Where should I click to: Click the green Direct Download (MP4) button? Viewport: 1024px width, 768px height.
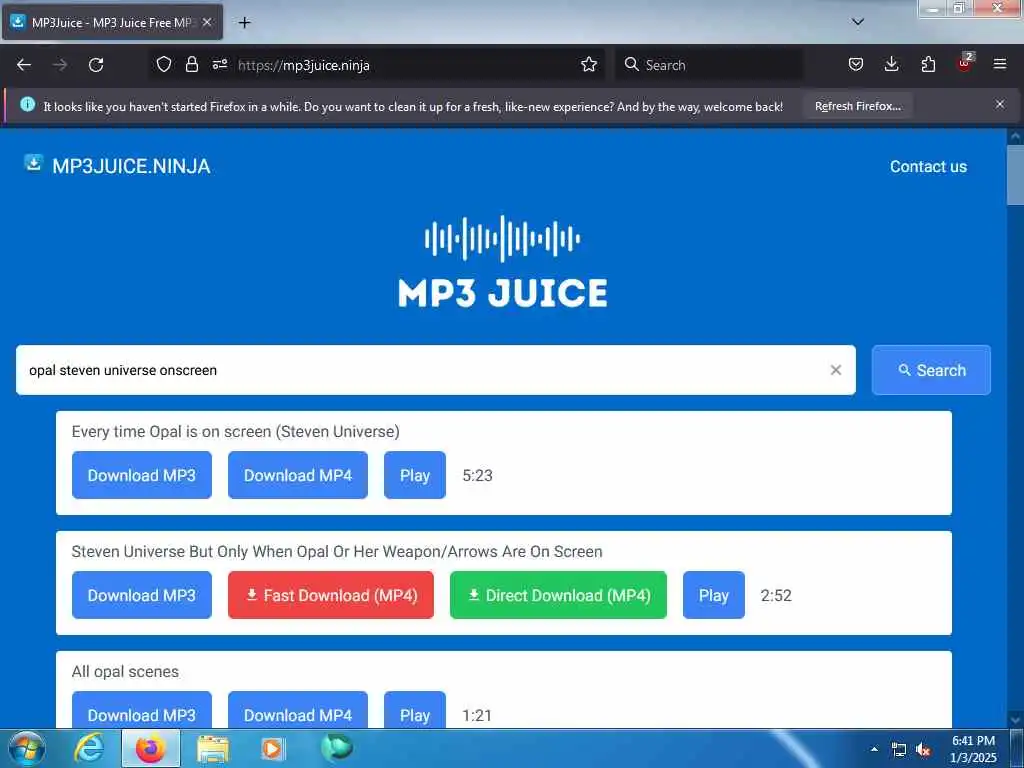pos(558,595)
